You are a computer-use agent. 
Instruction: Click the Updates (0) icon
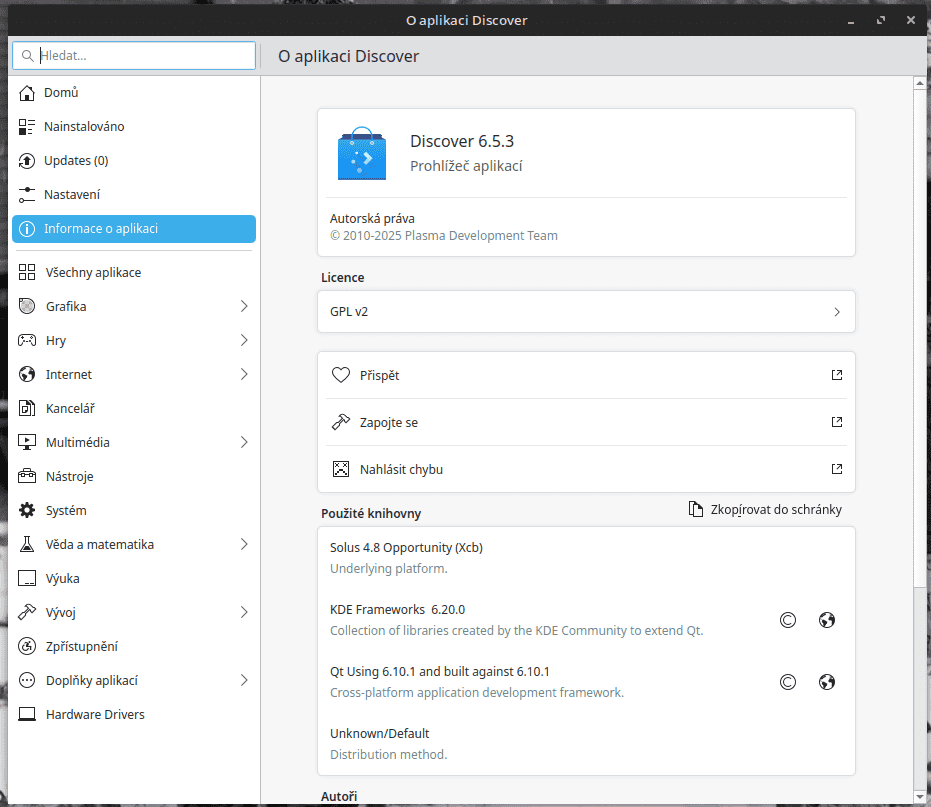[27, 161]
